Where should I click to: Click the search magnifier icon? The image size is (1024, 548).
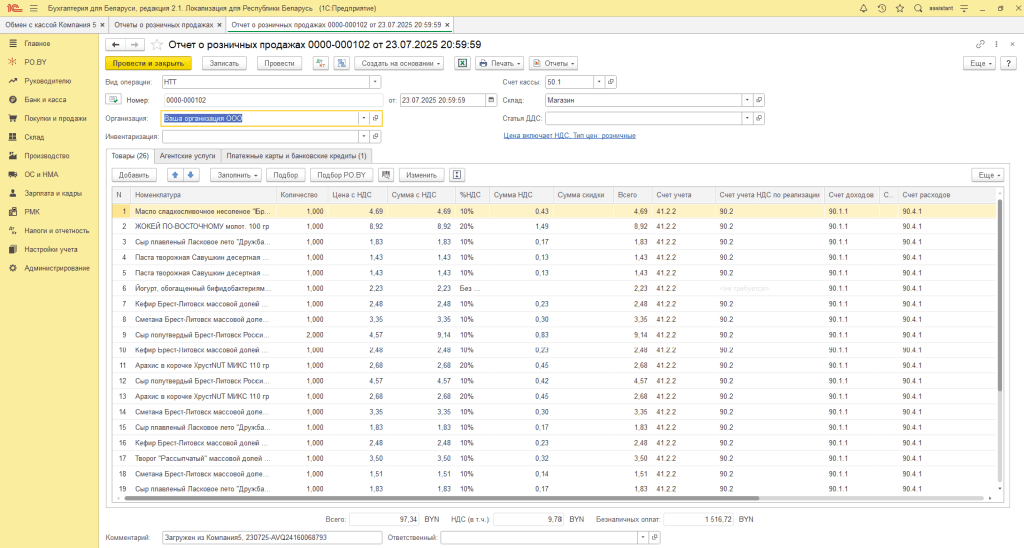point(918,8)
